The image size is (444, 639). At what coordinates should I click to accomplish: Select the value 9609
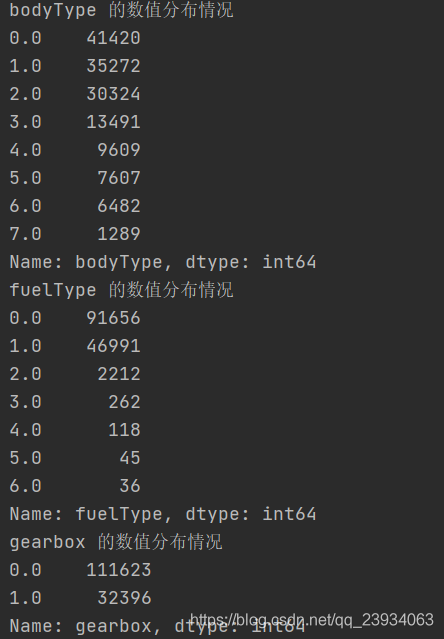pyautogui.click(x=119, y=150)
